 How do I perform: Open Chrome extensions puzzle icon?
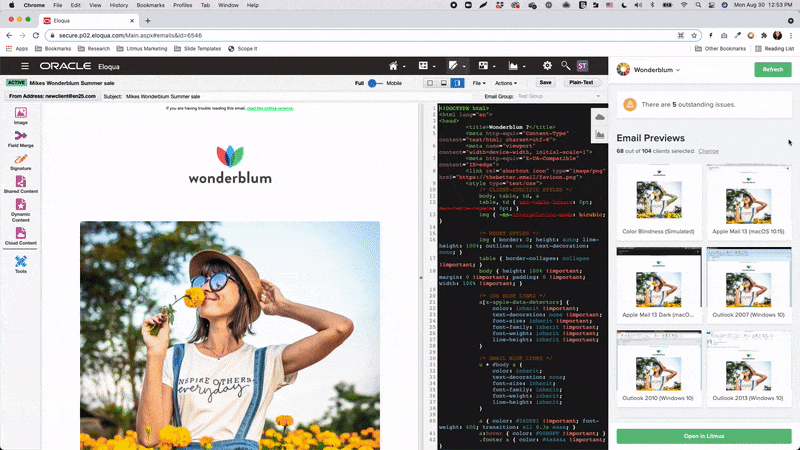[x=764, y=35]
